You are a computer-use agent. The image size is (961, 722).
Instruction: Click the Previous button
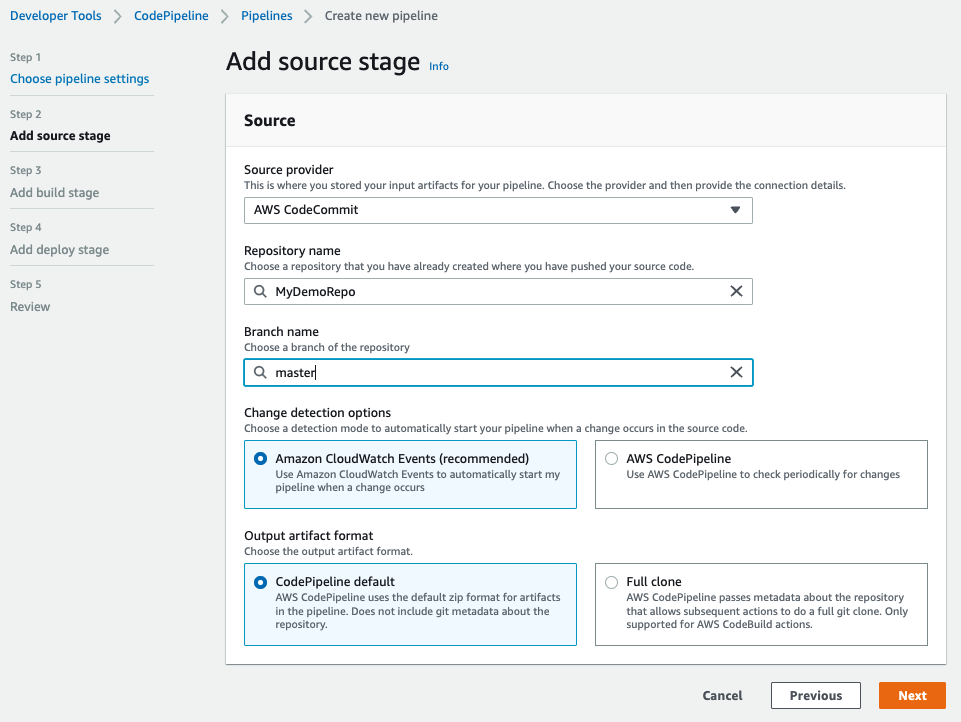tap(816, 696)
